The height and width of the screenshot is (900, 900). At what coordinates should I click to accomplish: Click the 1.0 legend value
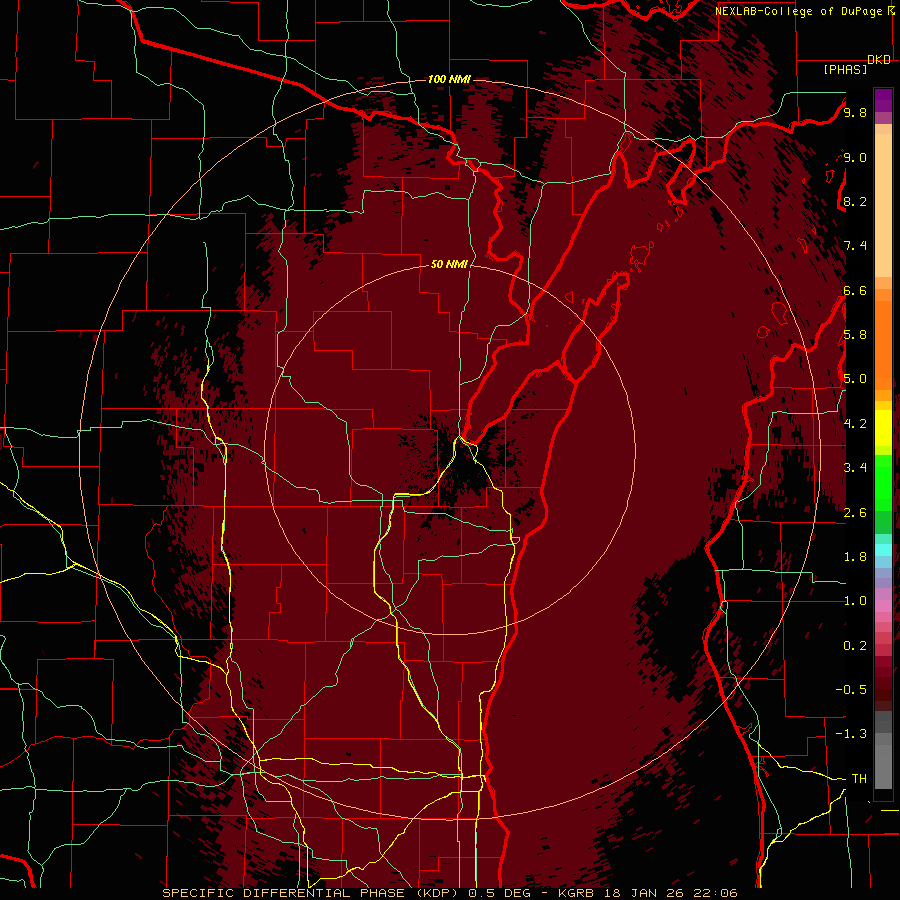[x=855, y=601]
